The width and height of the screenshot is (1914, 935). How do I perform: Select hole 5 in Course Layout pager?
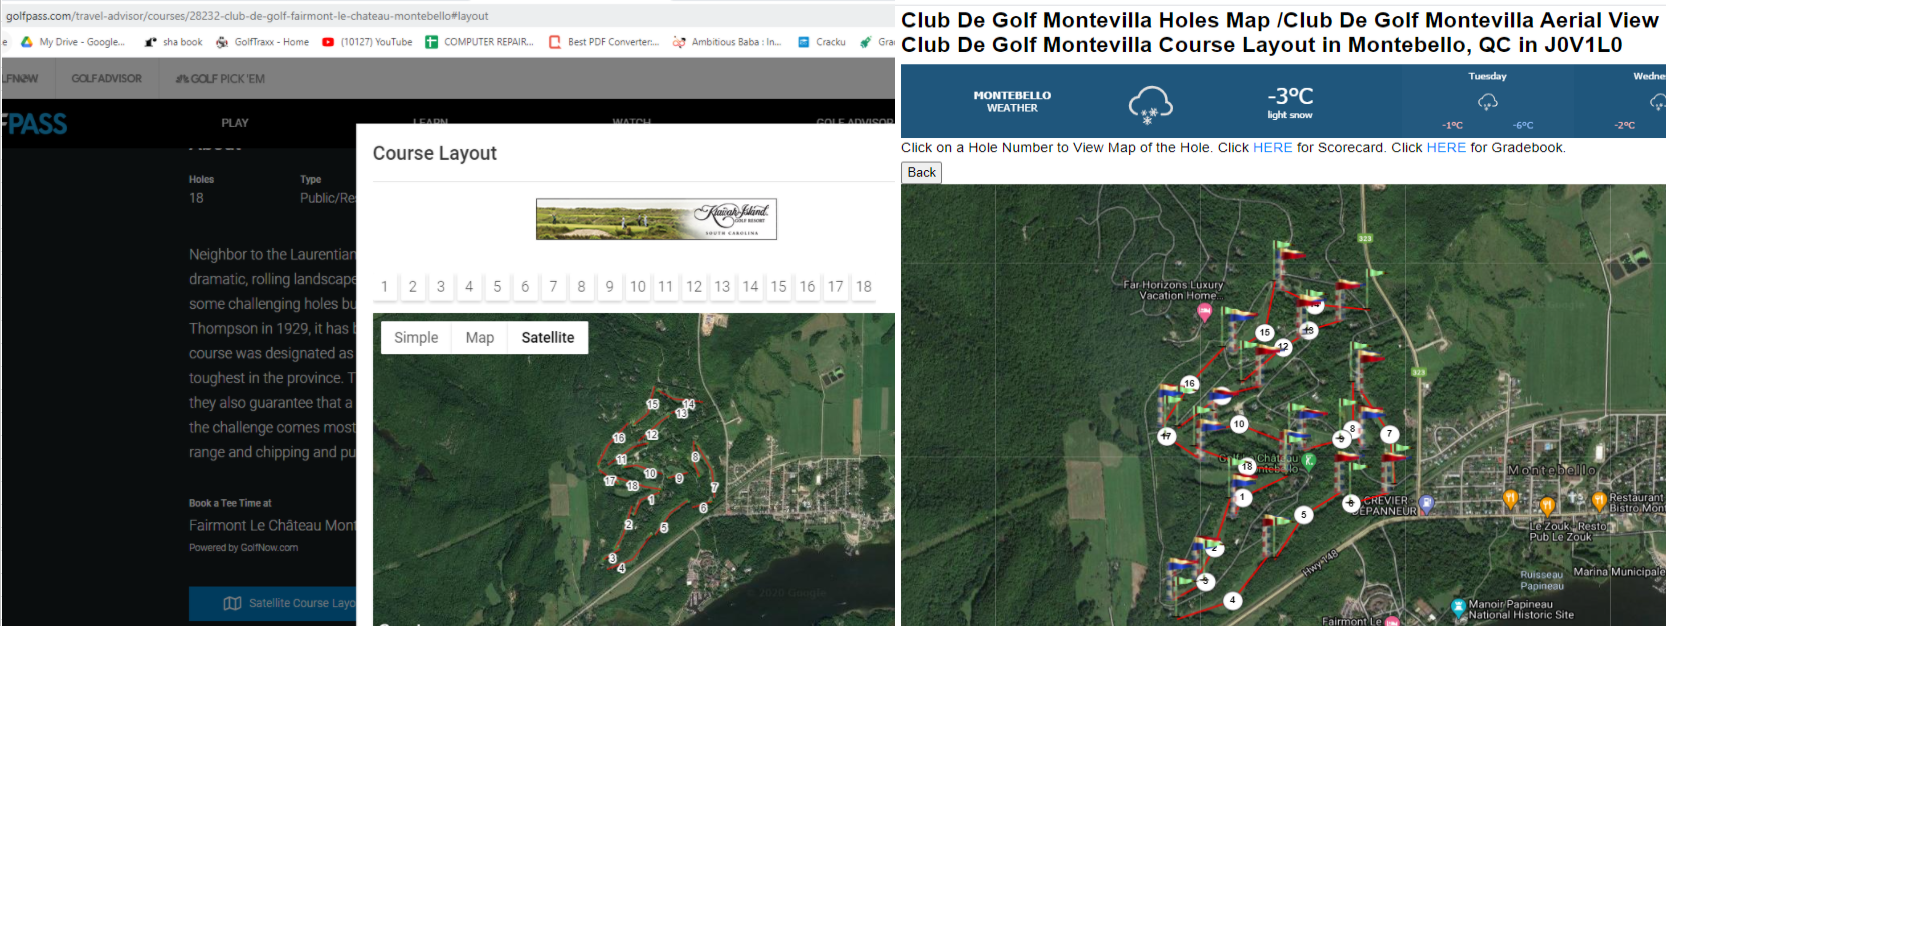(x=497, y=287)
